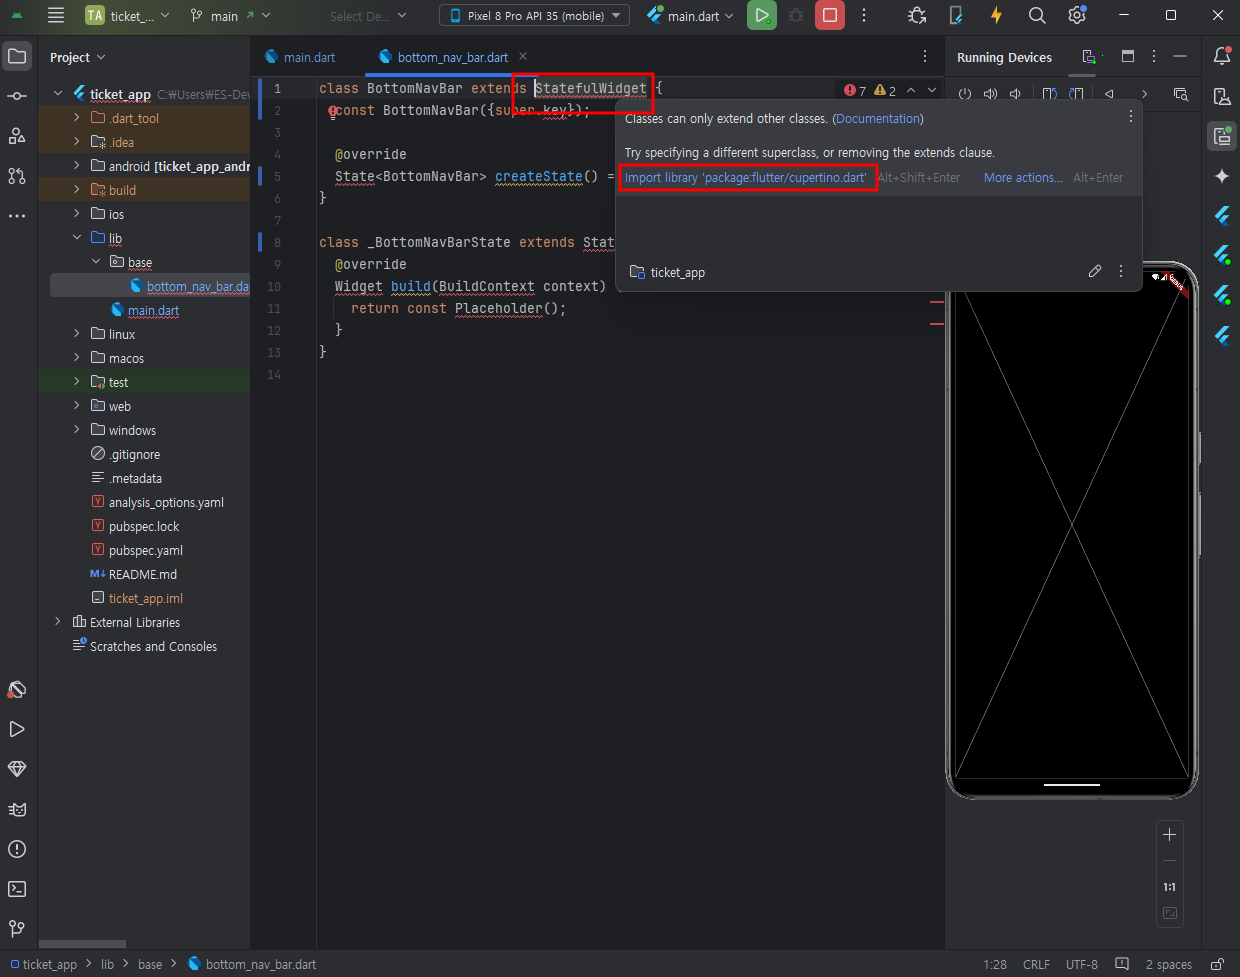This screenshot has height=977, width=1240.
Task: Open Notifications bell icon
Action: [x=1222, y=56]
